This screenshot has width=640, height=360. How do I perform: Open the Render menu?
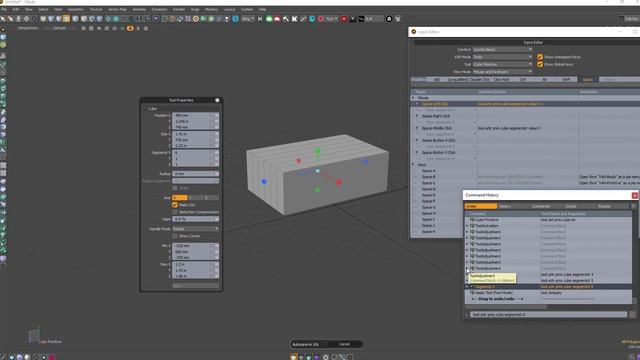click(x=179, y=9)
